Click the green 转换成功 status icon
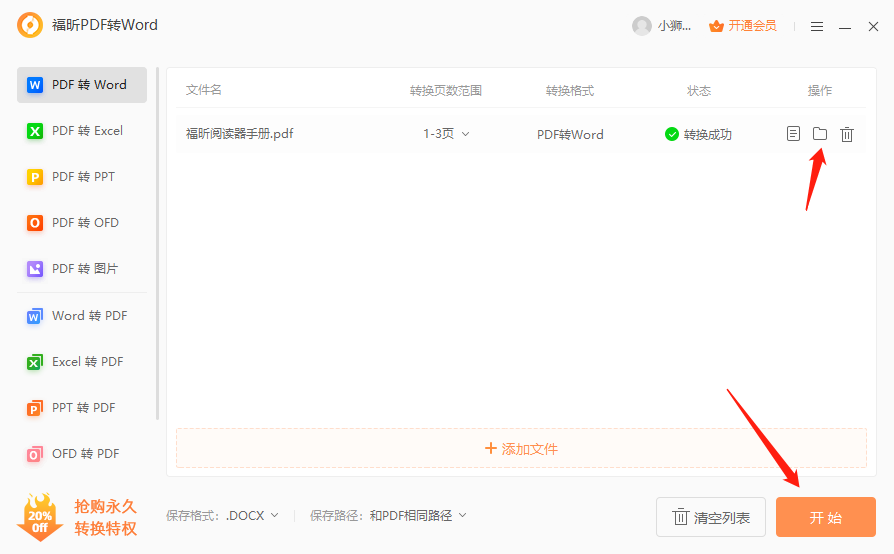894x554 pixels. [672, 134]
